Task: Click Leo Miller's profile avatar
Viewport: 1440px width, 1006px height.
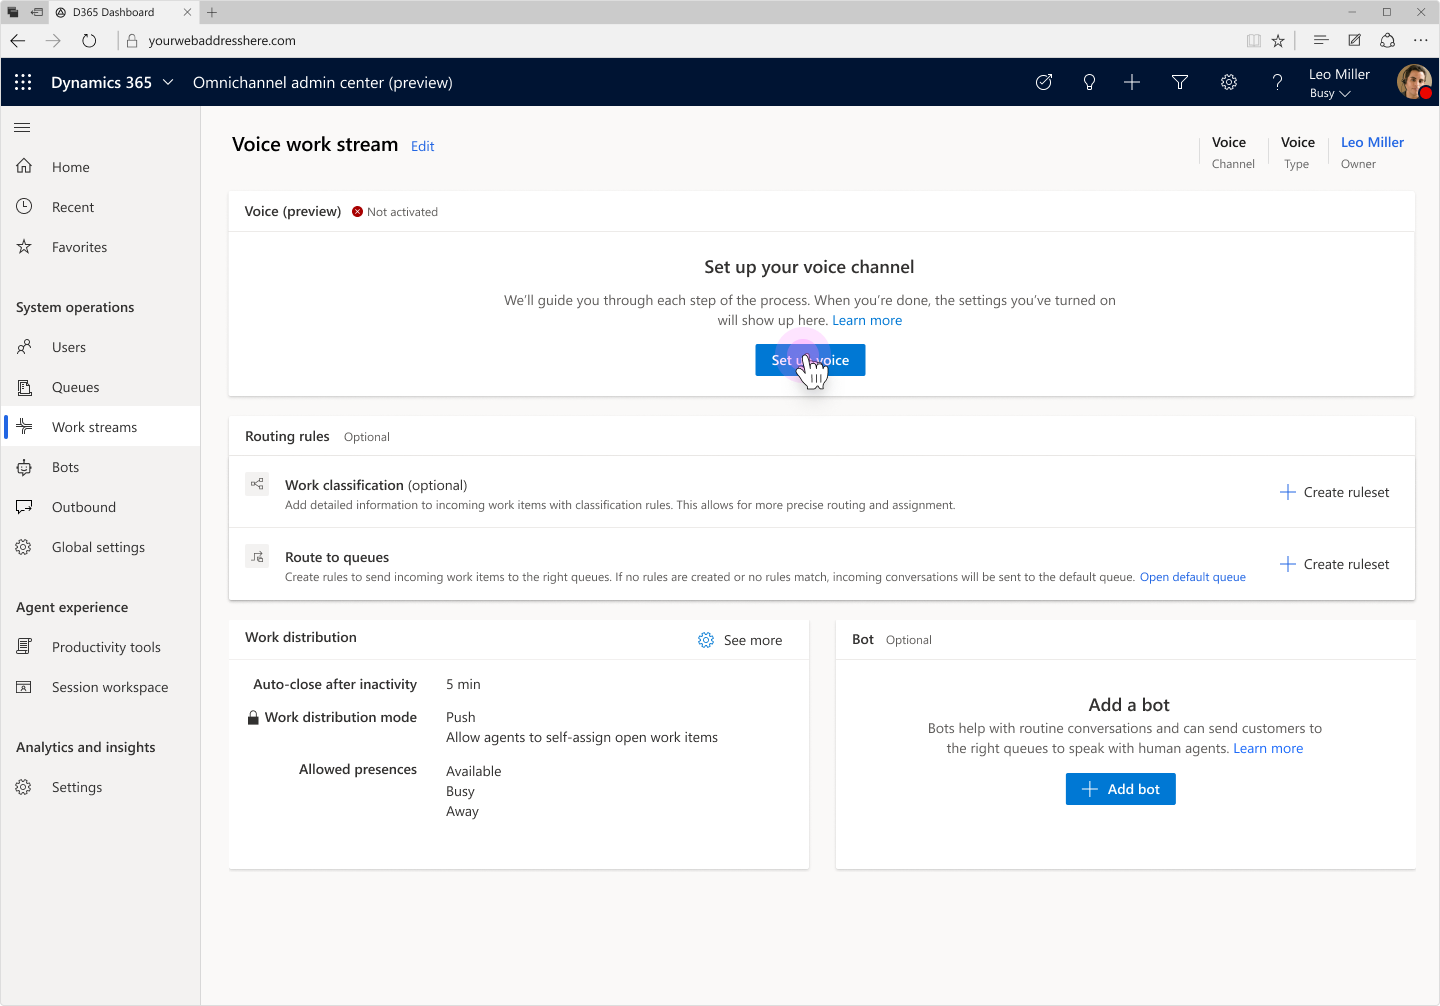Action: point(1414,82)
